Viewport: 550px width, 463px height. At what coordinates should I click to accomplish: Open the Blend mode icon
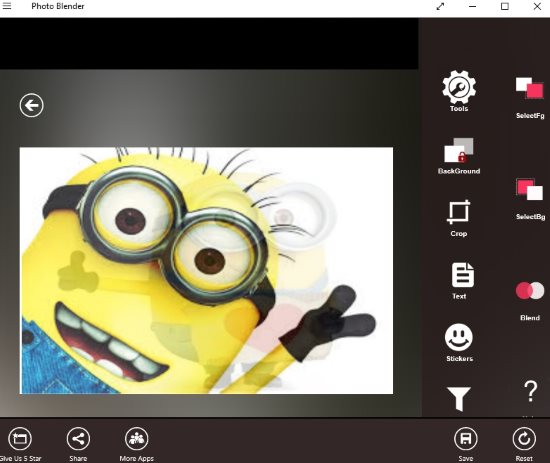[x=530, y=291]
